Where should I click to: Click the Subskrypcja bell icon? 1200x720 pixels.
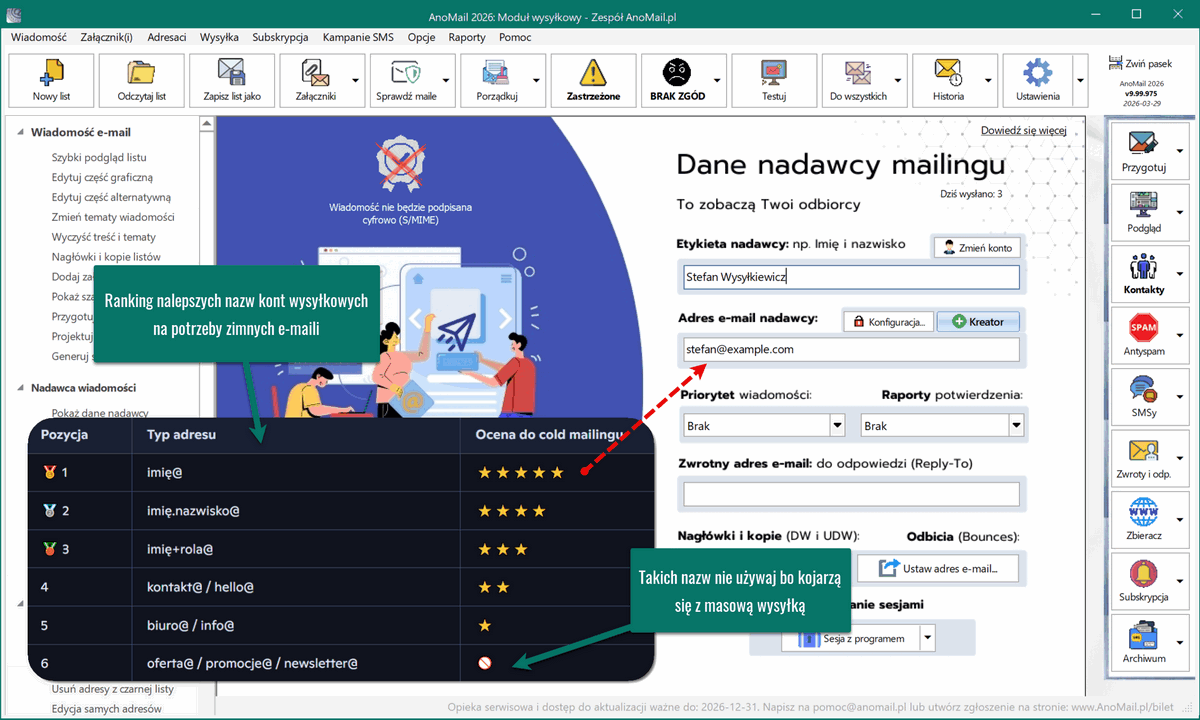1143,575
